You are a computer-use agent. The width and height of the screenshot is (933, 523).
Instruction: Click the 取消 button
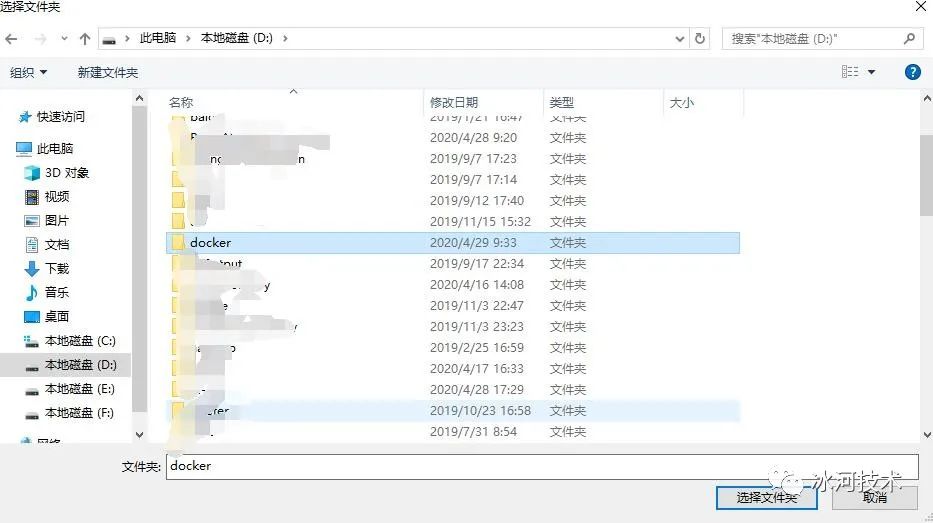click(874, 497)
